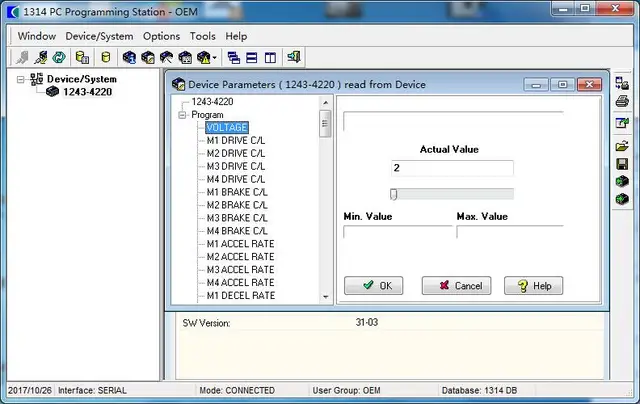Viewport: 640px width, 404px height.
Task: Select the M4 ACCEL RATE parameter
Action: 240,282
